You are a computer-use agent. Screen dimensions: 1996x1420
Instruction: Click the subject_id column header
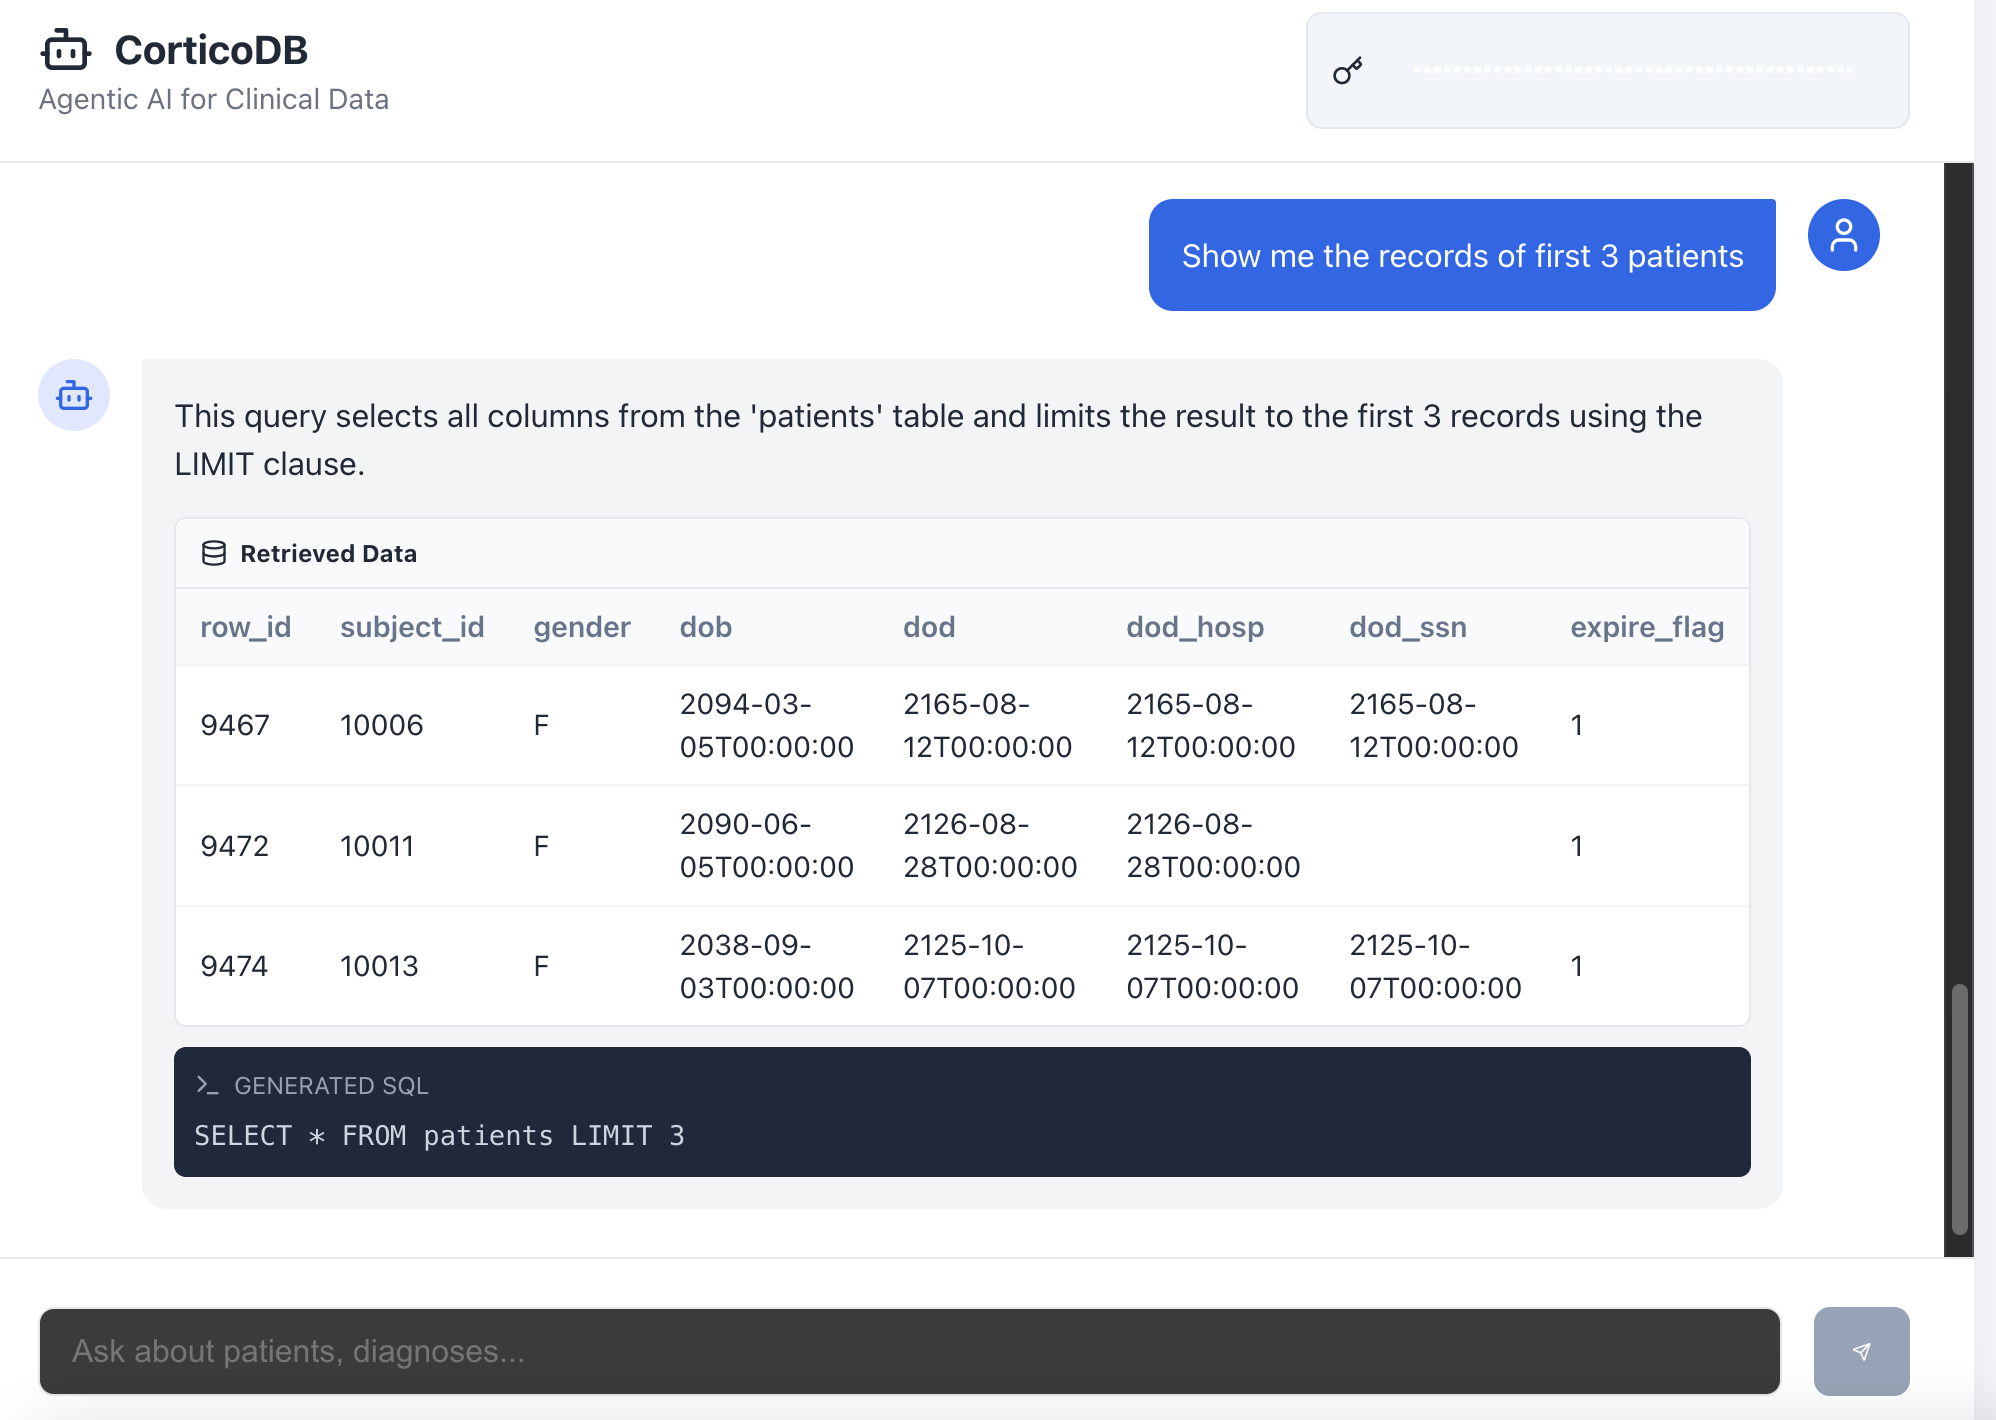tap(412, 627)
